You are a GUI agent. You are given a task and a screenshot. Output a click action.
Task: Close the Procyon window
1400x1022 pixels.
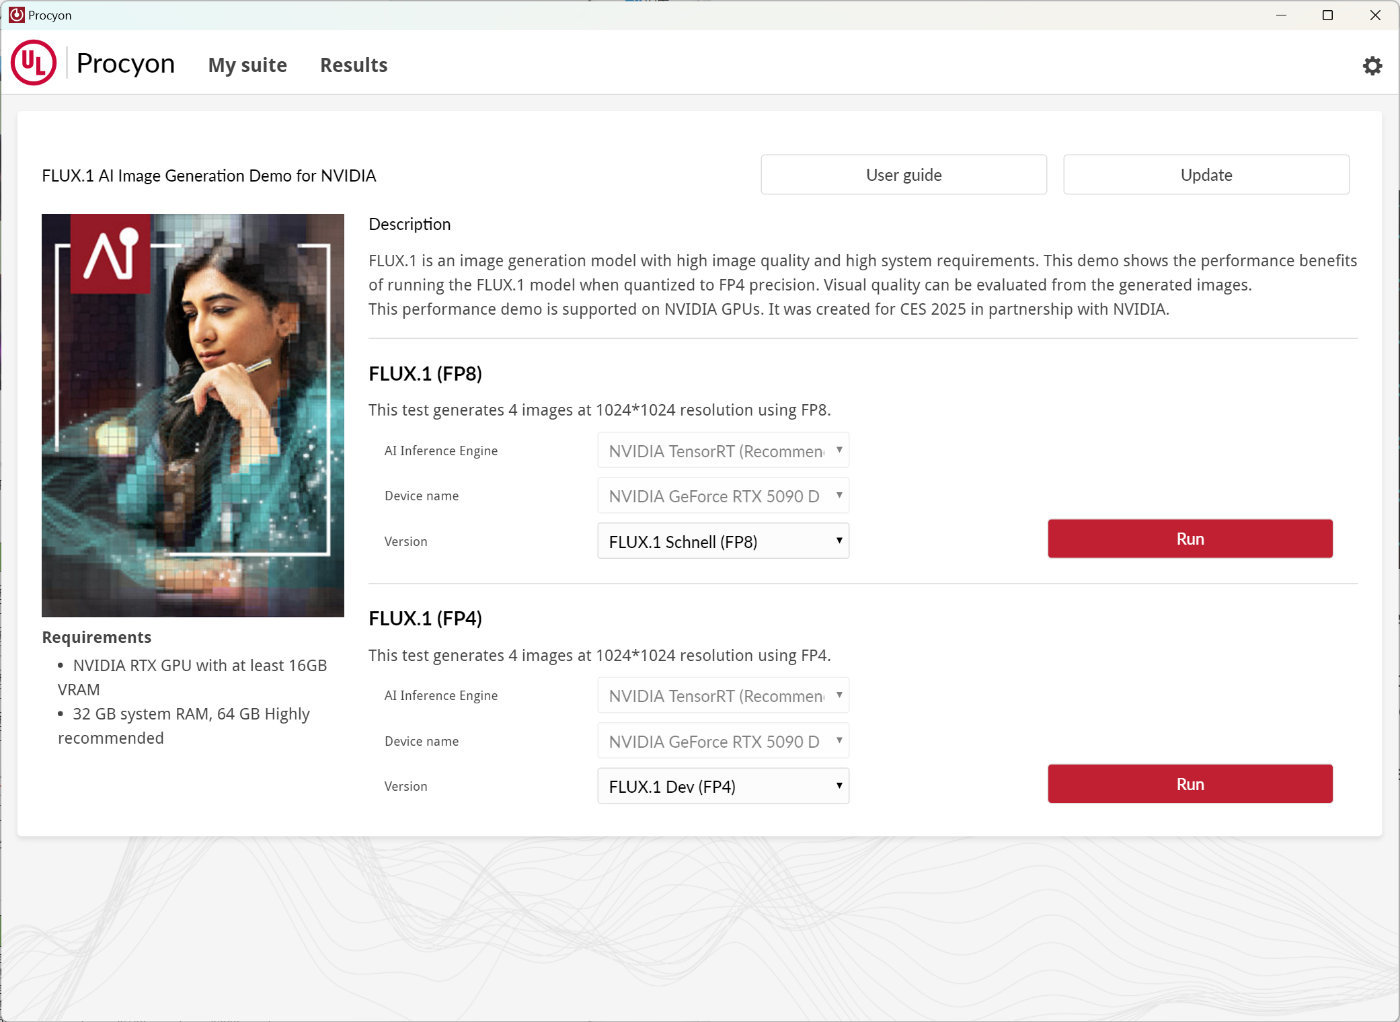click(1375, 15)
